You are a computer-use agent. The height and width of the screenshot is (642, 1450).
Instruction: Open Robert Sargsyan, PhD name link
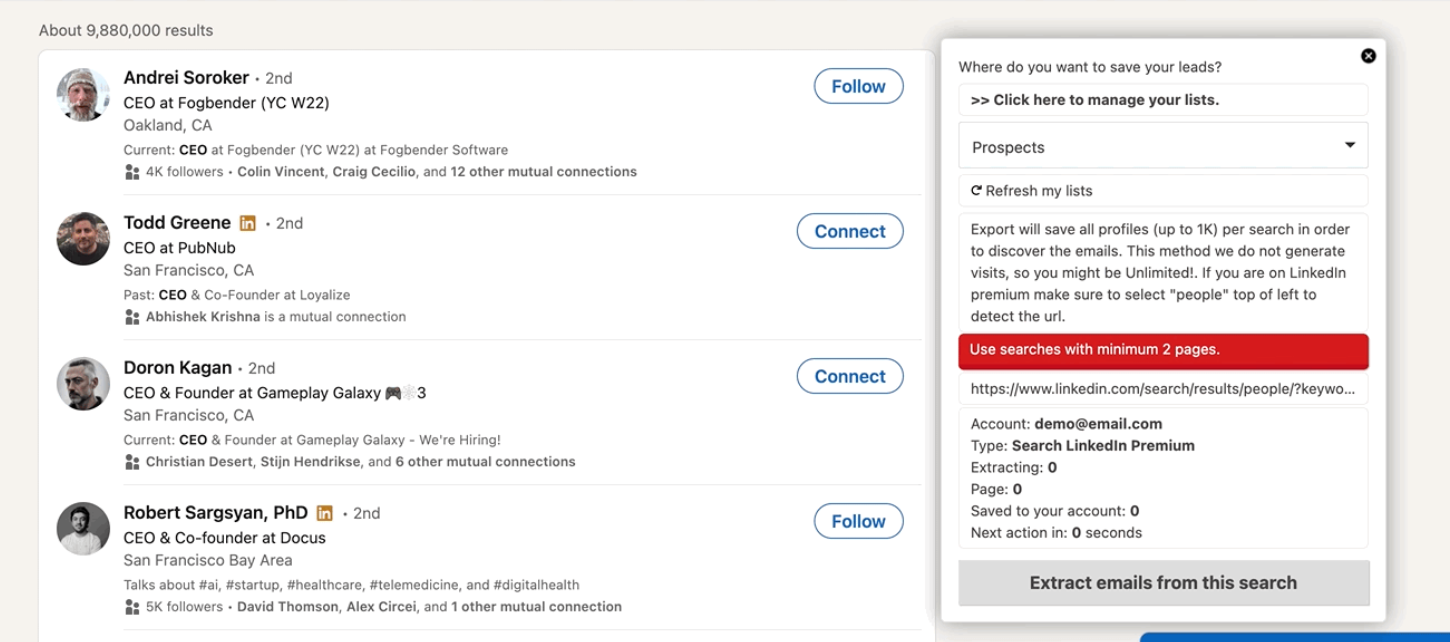click(215, 513)
